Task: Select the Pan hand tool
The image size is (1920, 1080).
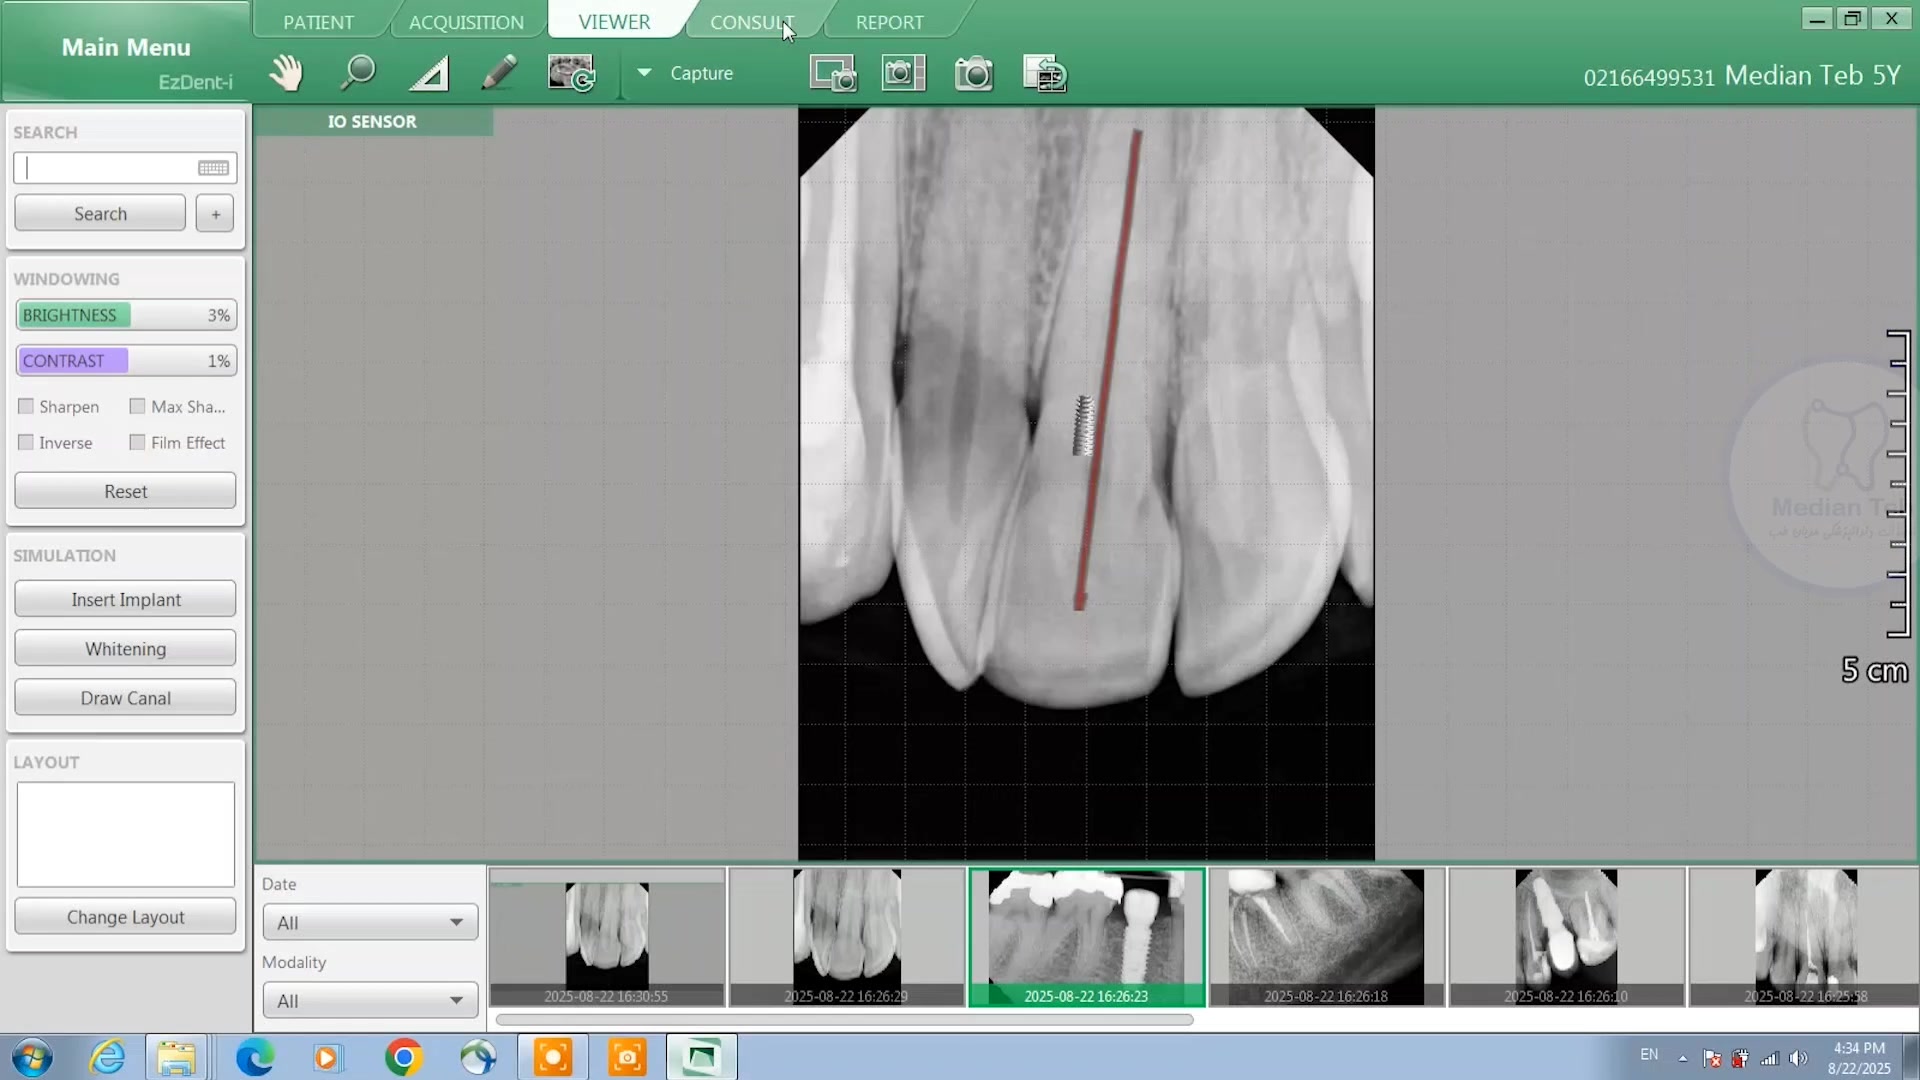Action: 286,73
